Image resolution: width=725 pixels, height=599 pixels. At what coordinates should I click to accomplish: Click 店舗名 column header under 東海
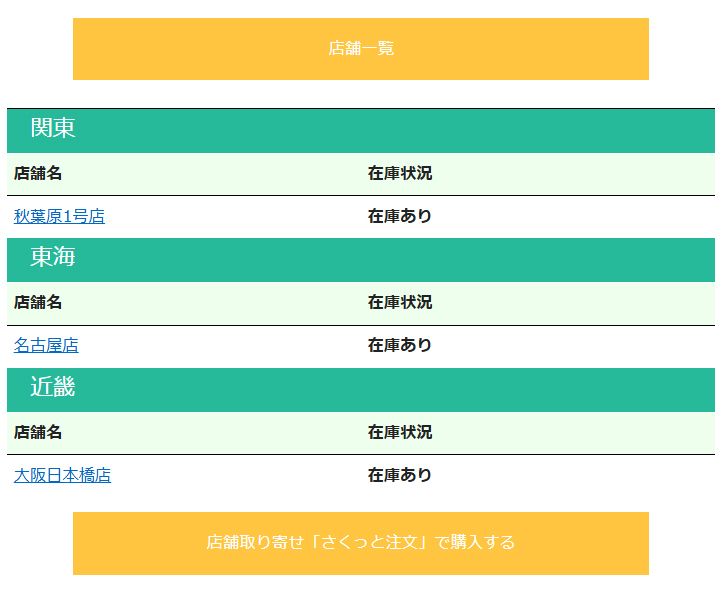click(38, 302)
